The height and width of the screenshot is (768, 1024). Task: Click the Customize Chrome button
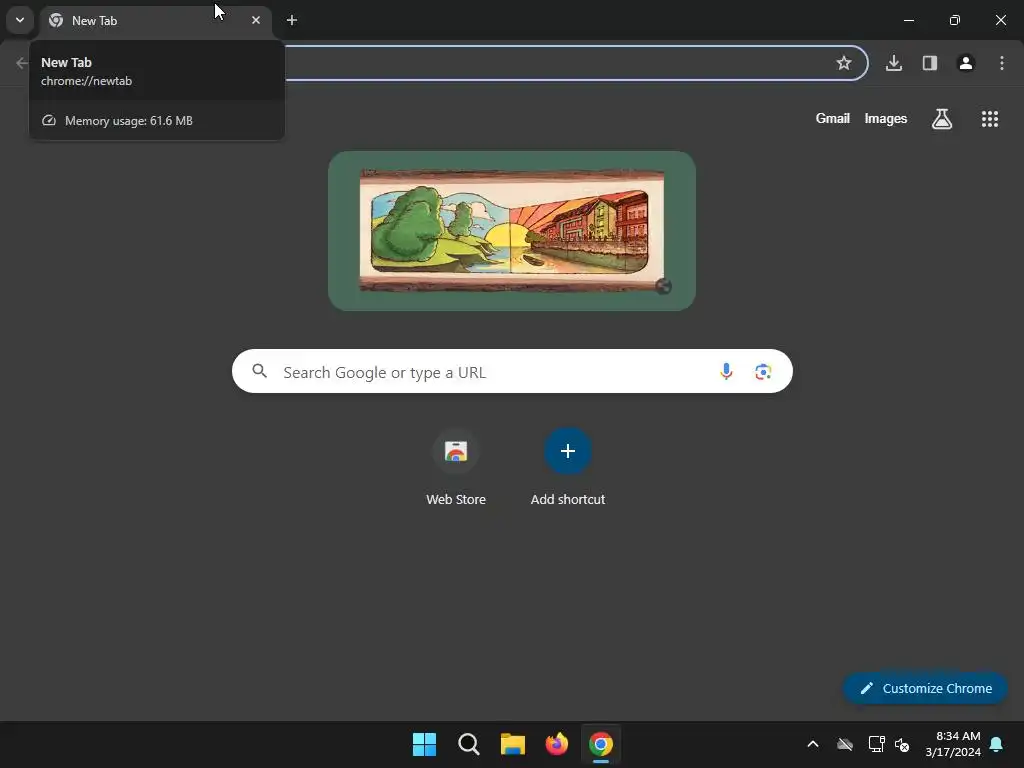tap(925, 688)
